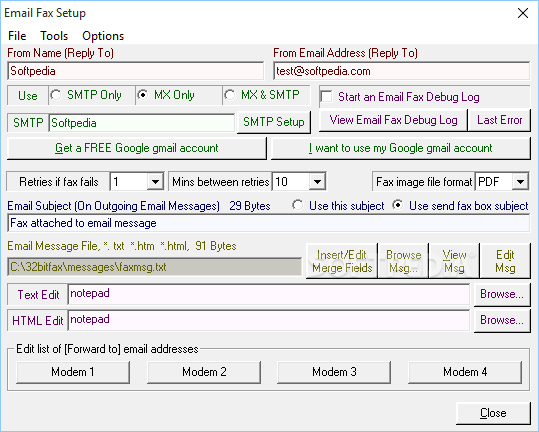This screenshot has height=432, width=539.
Task: Open the Fax image file format dropdown
Action: [520, 181]
